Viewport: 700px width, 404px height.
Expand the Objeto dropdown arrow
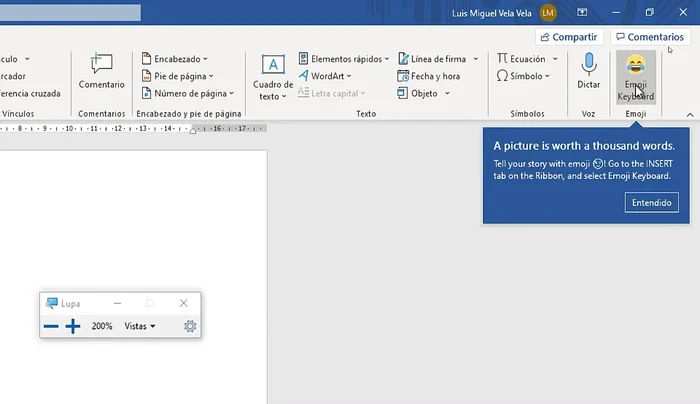click(x=447, y=93)
